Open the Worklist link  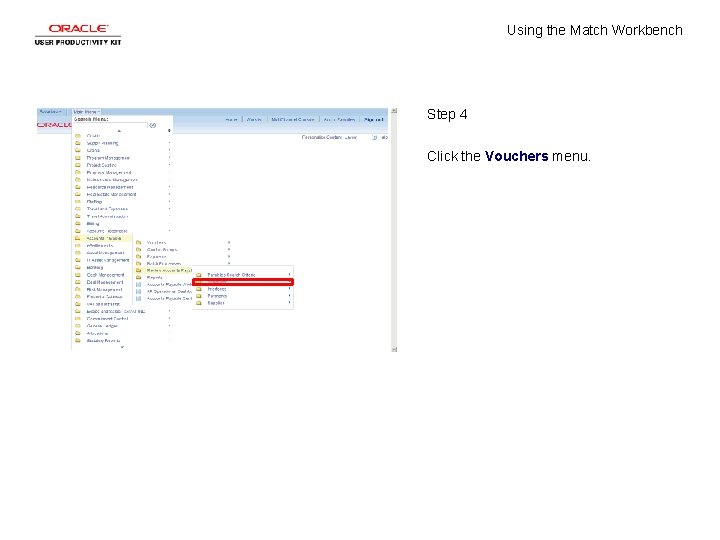click(254, 119)
